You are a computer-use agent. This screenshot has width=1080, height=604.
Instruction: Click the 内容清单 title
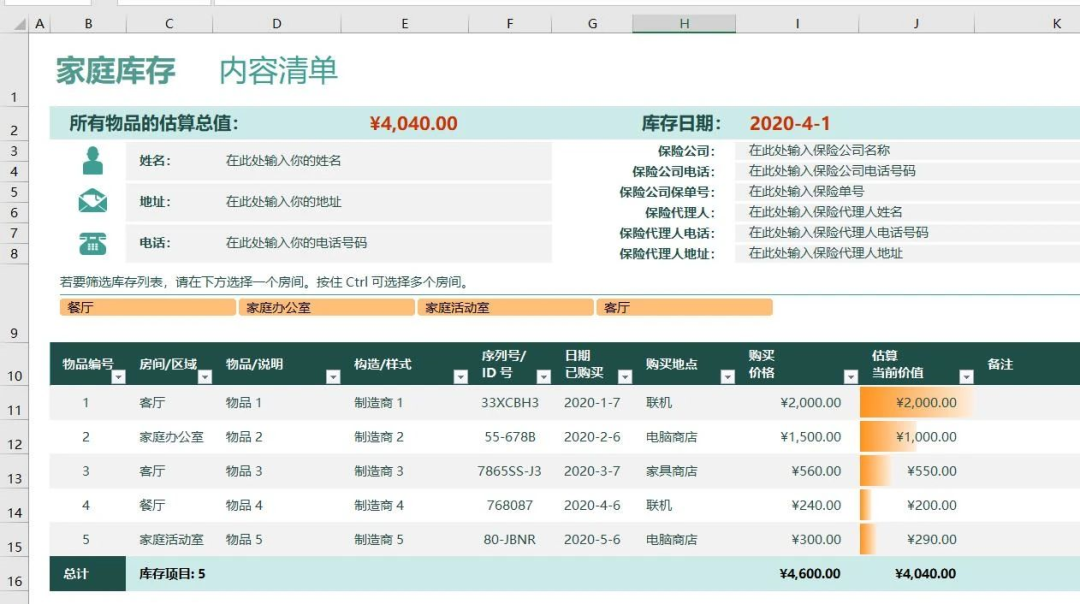click(278, 71)
